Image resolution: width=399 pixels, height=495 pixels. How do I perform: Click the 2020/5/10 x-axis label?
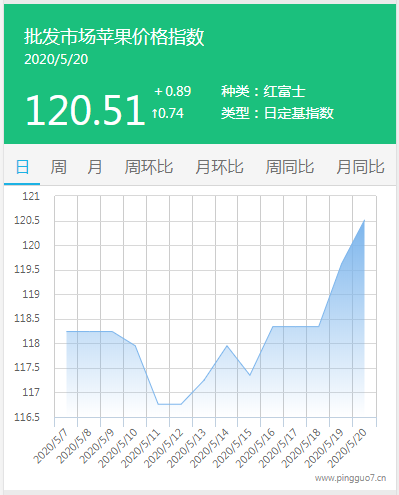(x=118, y=448)
